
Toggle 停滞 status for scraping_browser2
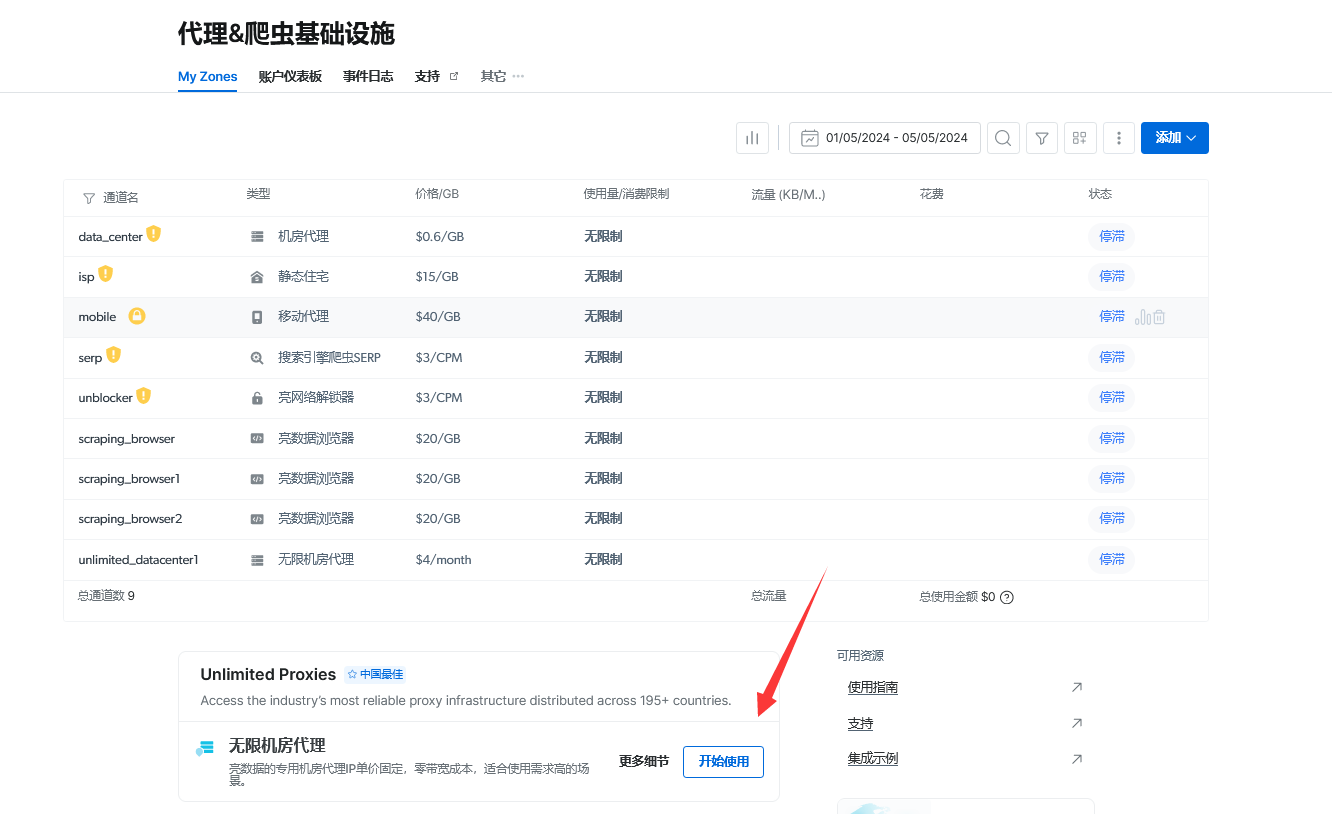[x=1112, y=519]
